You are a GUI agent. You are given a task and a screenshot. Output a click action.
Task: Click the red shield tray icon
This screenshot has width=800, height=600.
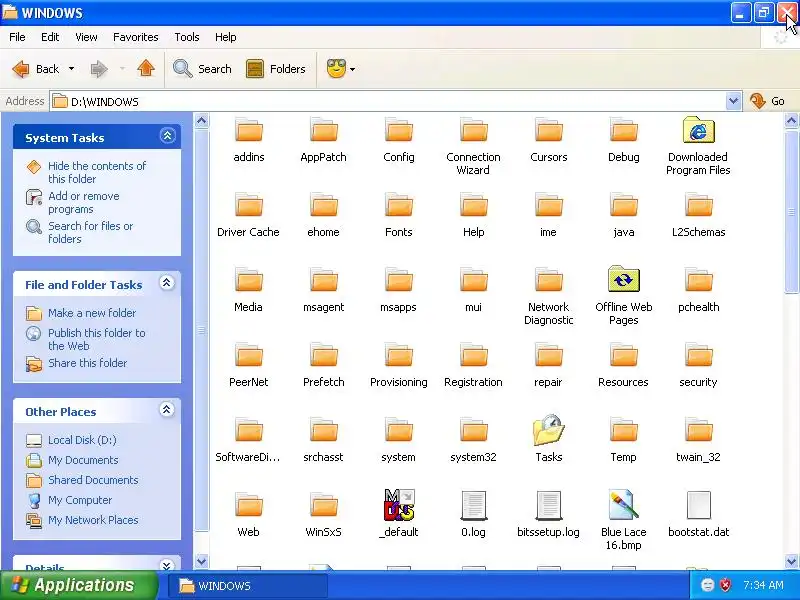tap(725, 585)
